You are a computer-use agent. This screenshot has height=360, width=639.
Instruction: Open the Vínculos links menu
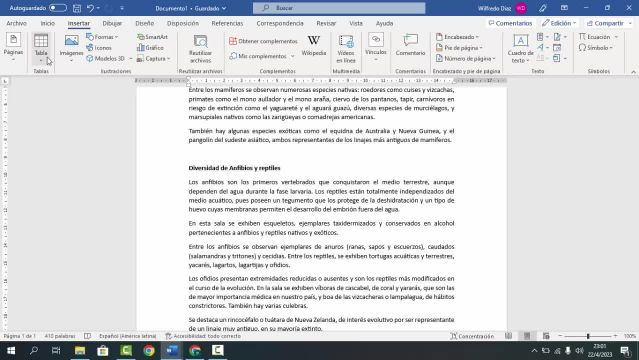coord(375,48)
